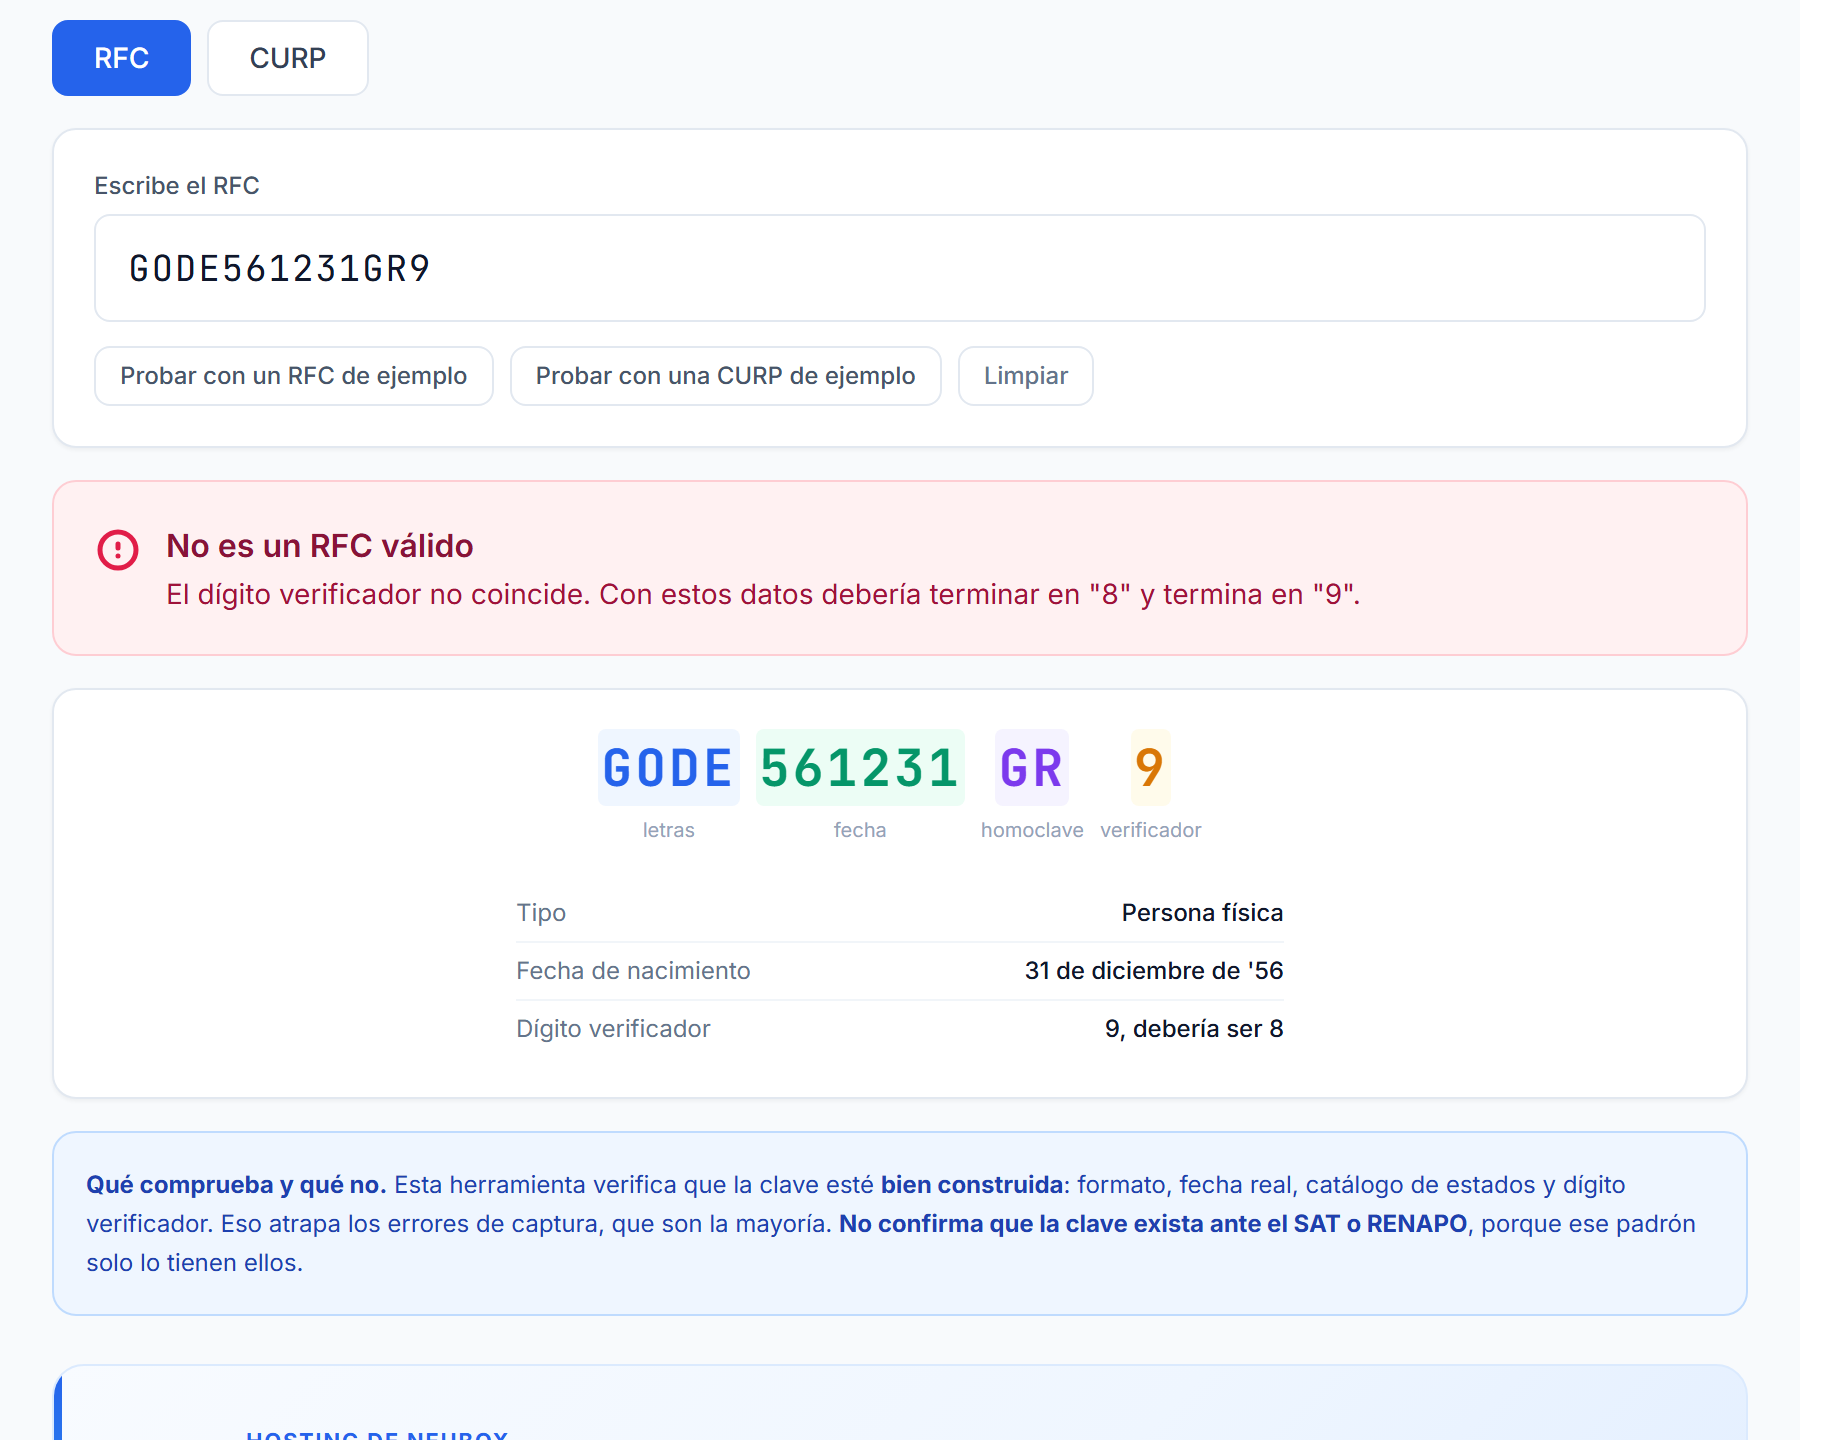Click the bold 'No confirma que la clave exista' sentence
This screenshot has width=1832, height=1440.
tap(1153, 1224)
